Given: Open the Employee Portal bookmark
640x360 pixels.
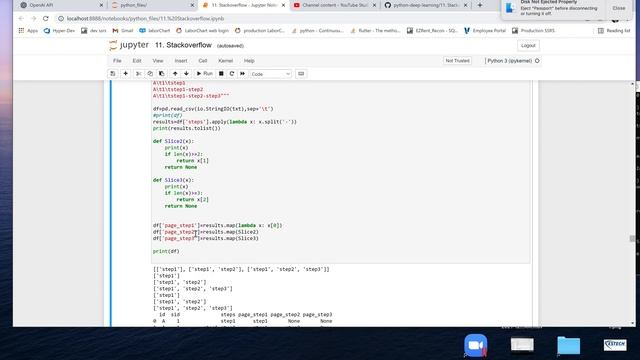Looking at the screenshot, I should [485, 31].
